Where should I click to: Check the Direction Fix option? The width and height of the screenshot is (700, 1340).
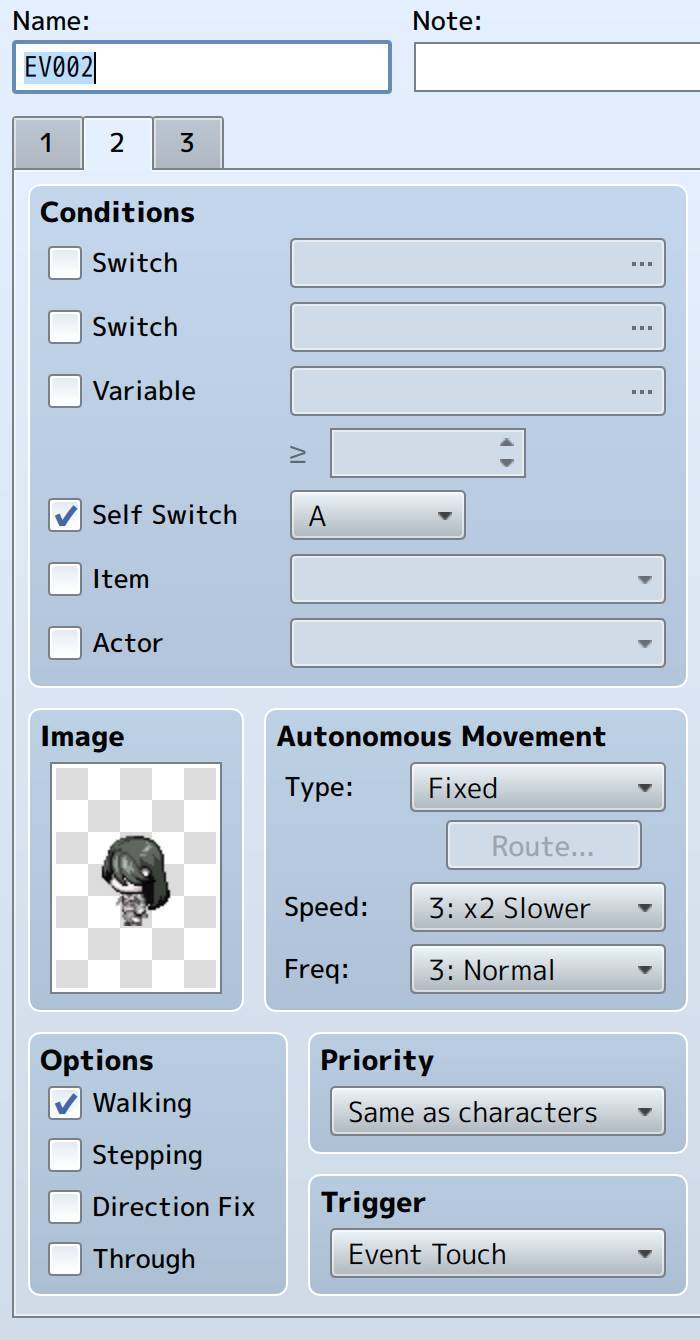click(x=65, y=1207)
